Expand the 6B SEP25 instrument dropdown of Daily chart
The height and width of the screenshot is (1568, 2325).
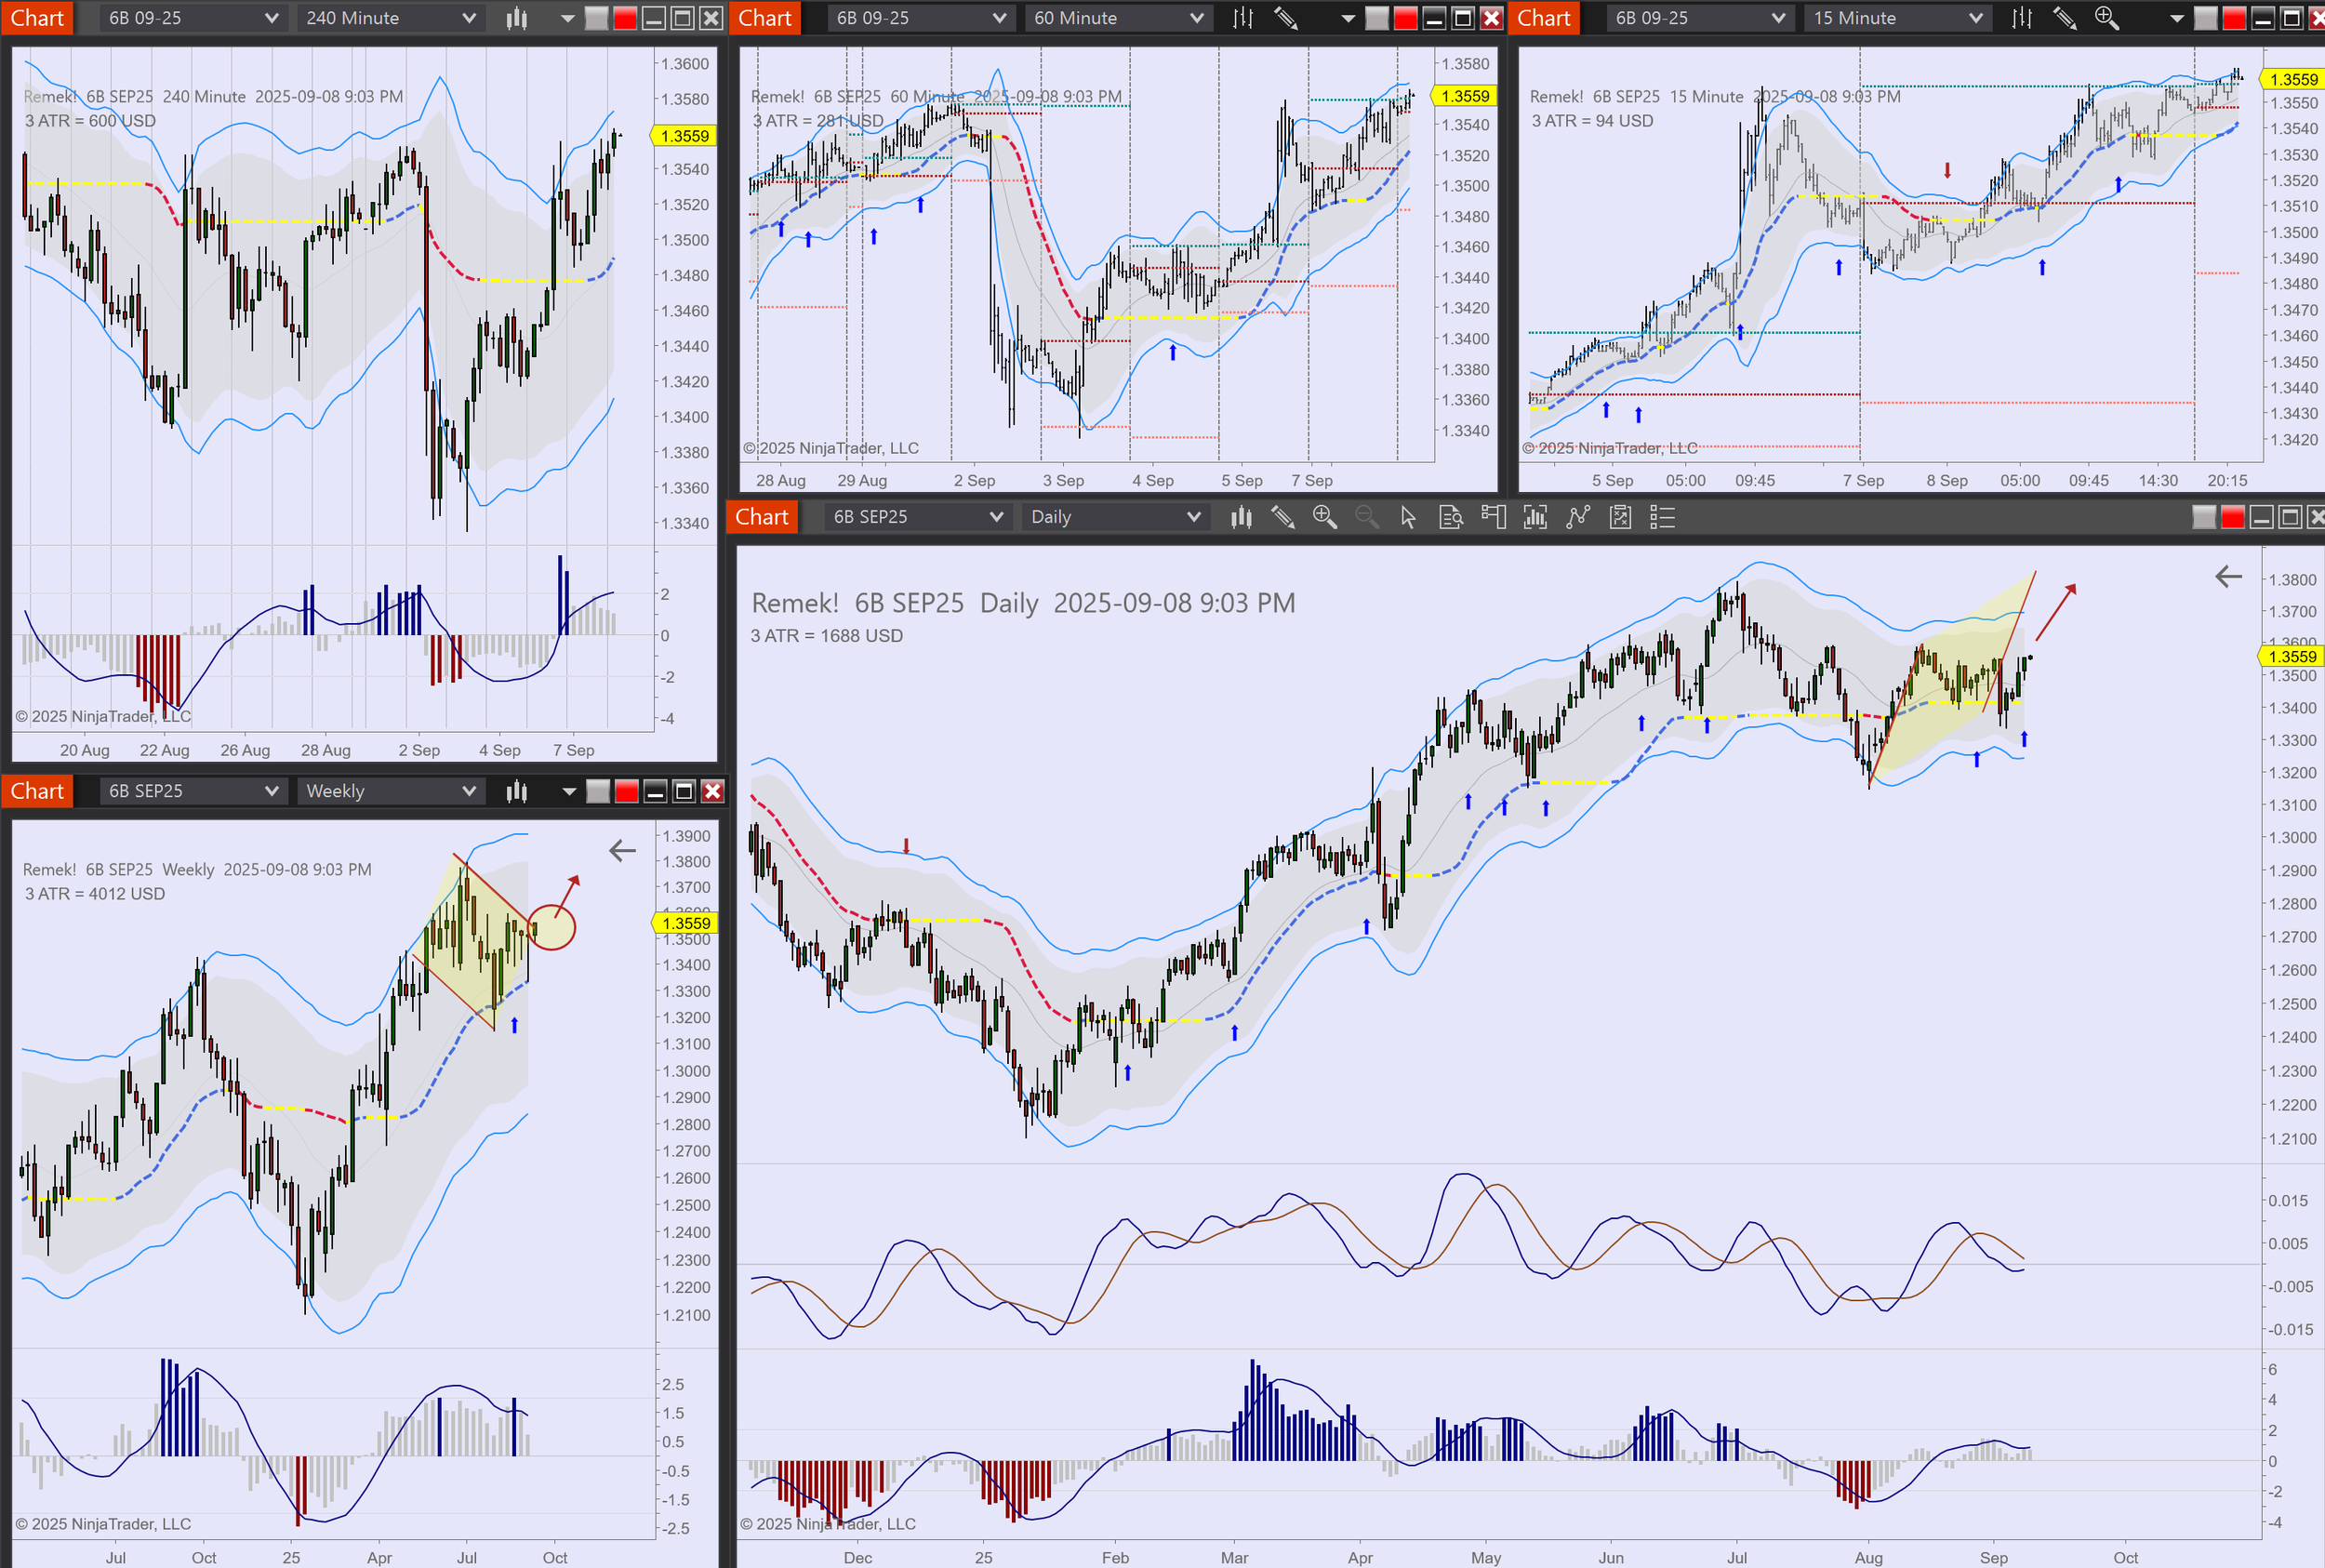tap(995, 517)
